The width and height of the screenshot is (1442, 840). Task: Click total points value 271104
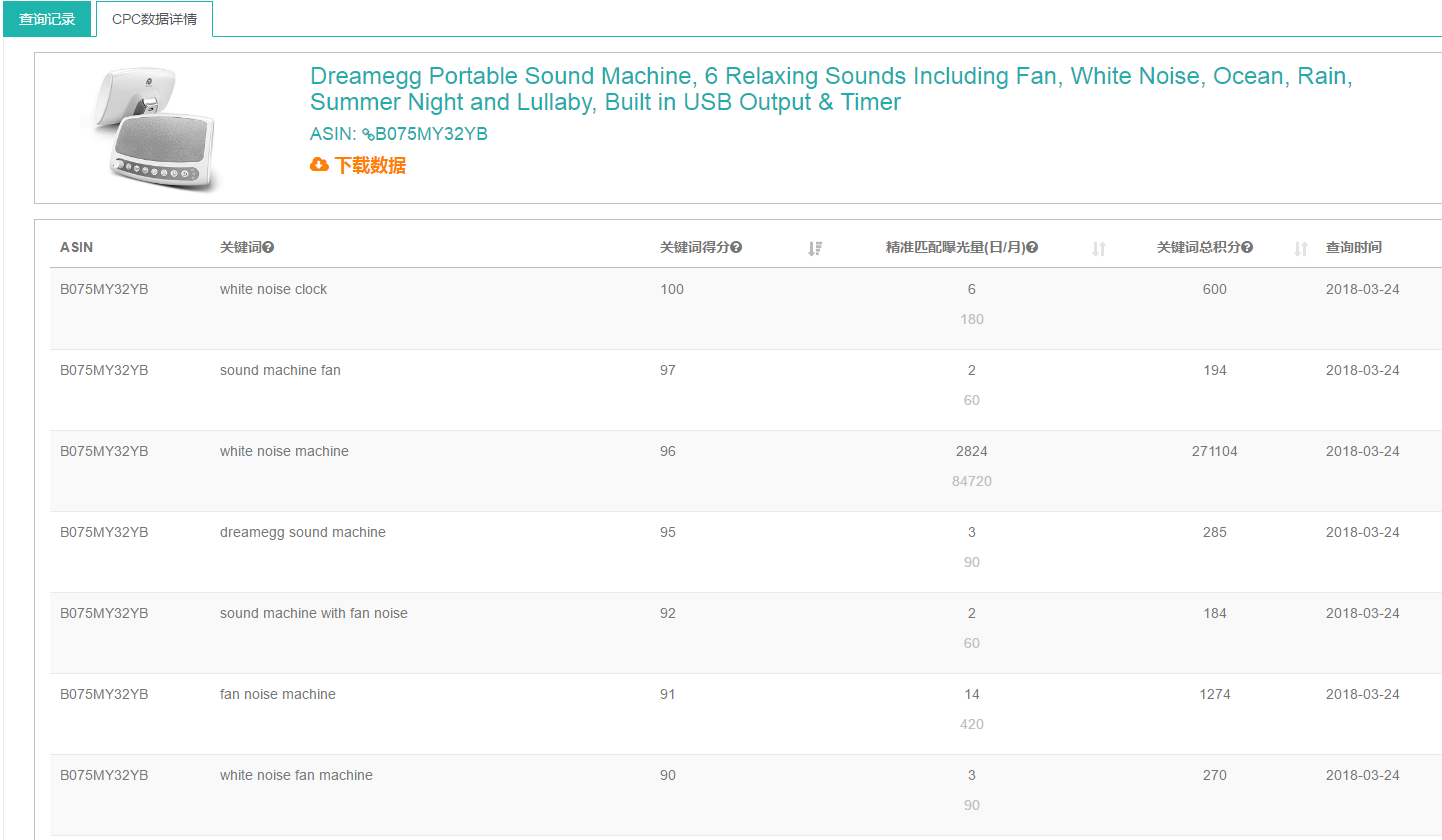click(x=1215, y=451)
